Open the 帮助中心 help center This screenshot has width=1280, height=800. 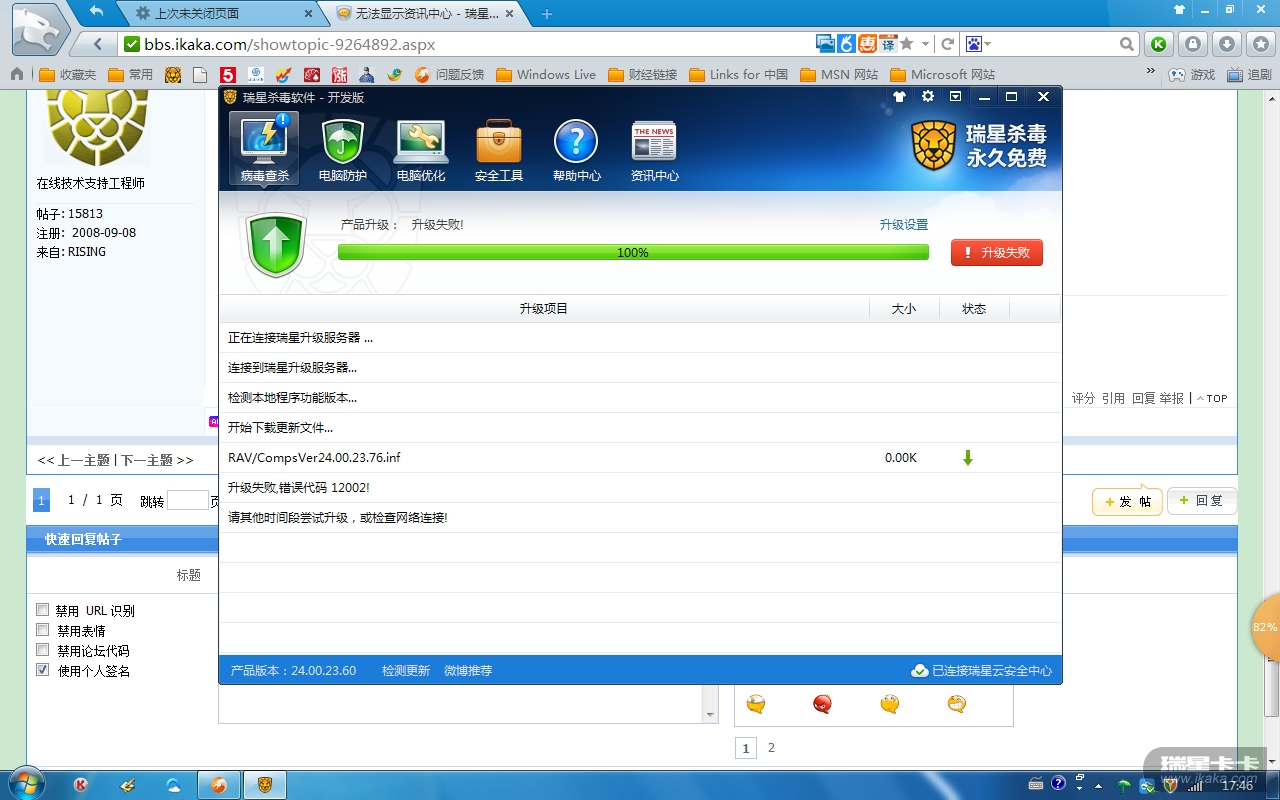(576, 148)
